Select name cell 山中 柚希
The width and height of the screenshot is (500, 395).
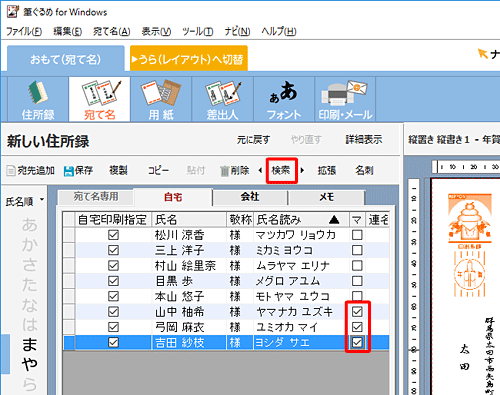[189, 312]
